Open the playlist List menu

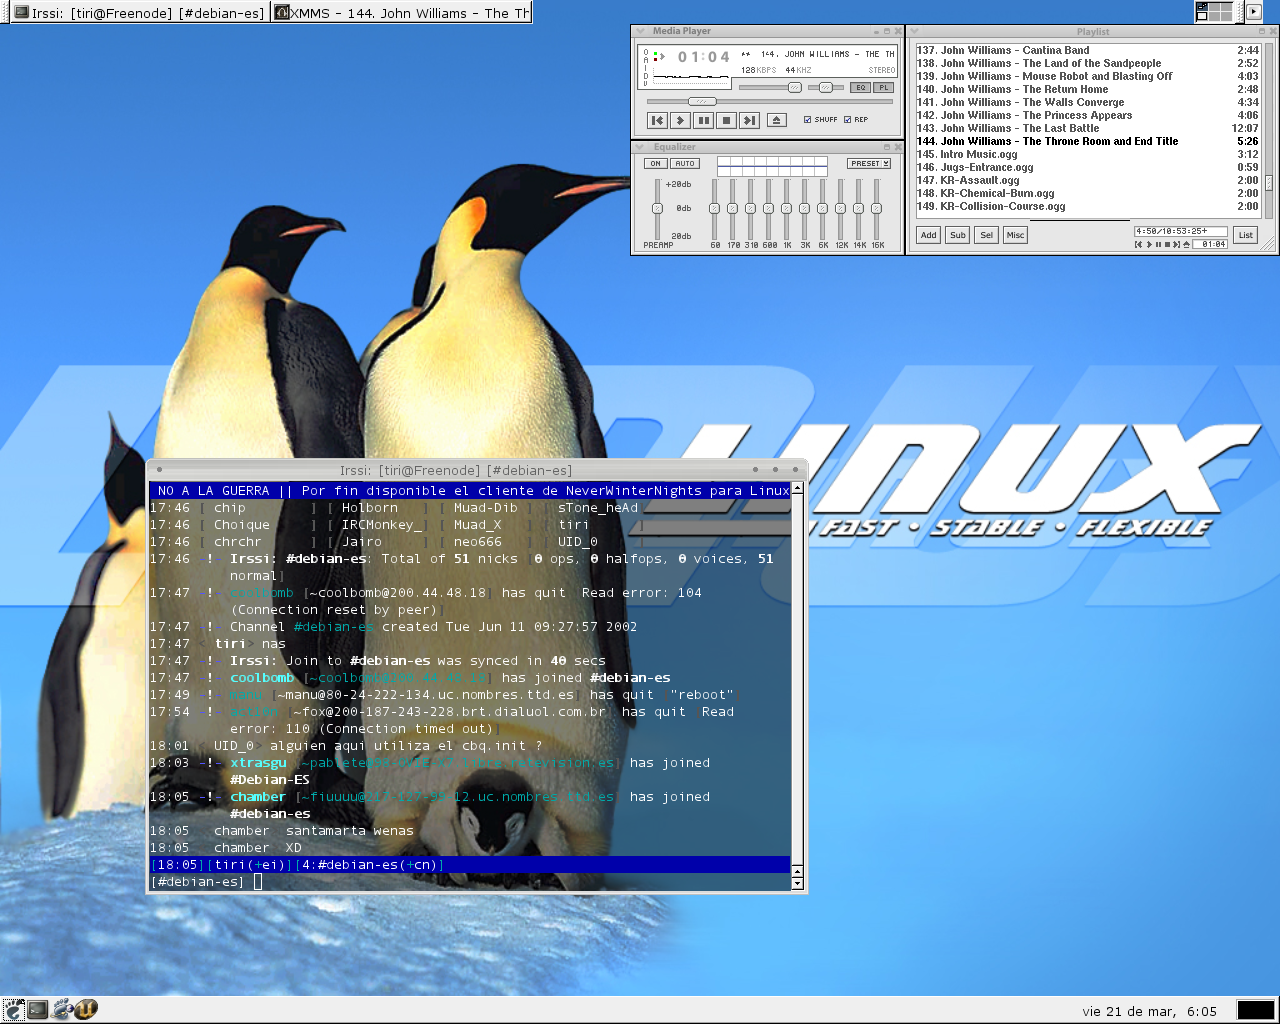(1245, 235)
